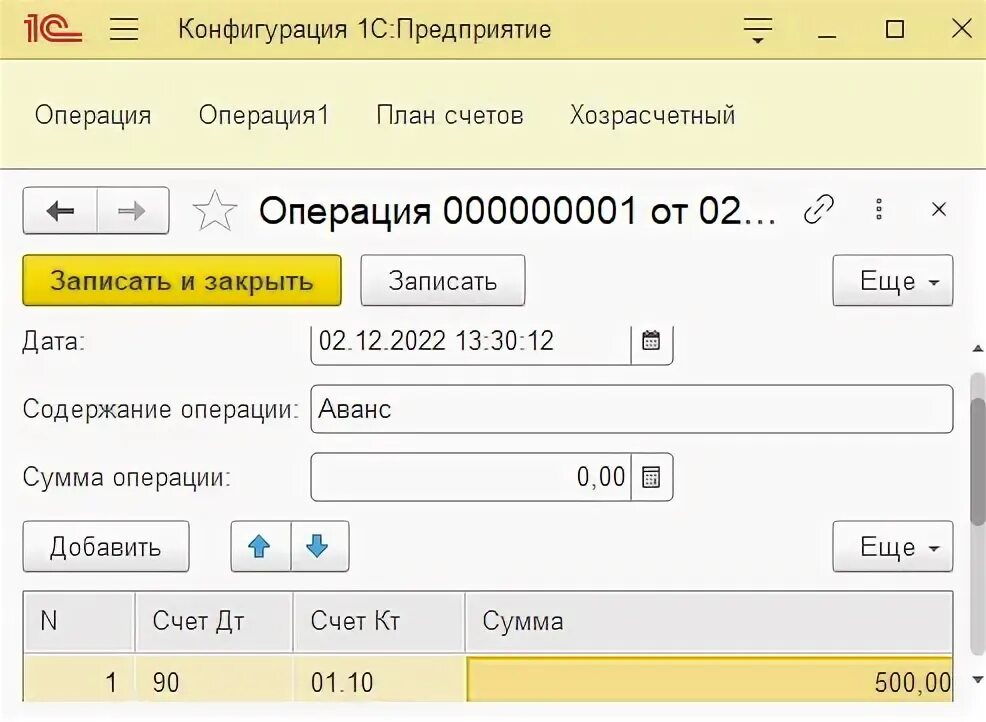This screenshot has width=986, height=722.
Task: Sort by the N column header
Action: point(79,621)
